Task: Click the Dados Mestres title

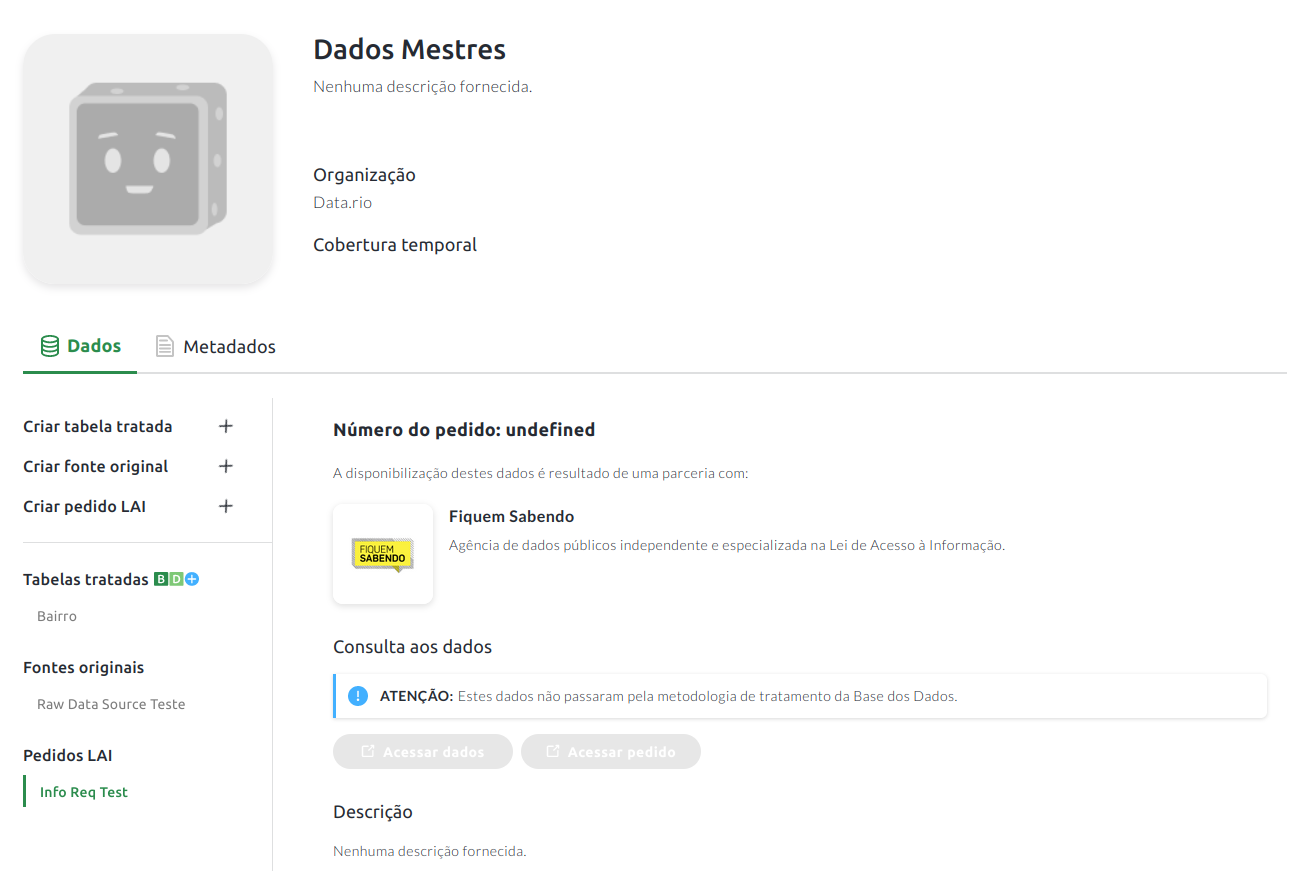Action: pyautogui.click(x=410, y=49)
